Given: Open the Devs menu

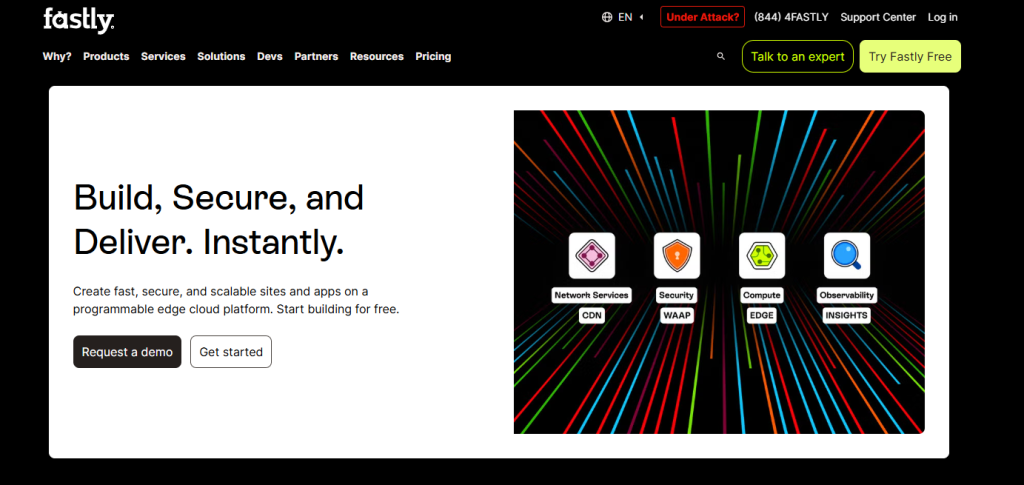Looking at the screenshot, I should (270, 57).
